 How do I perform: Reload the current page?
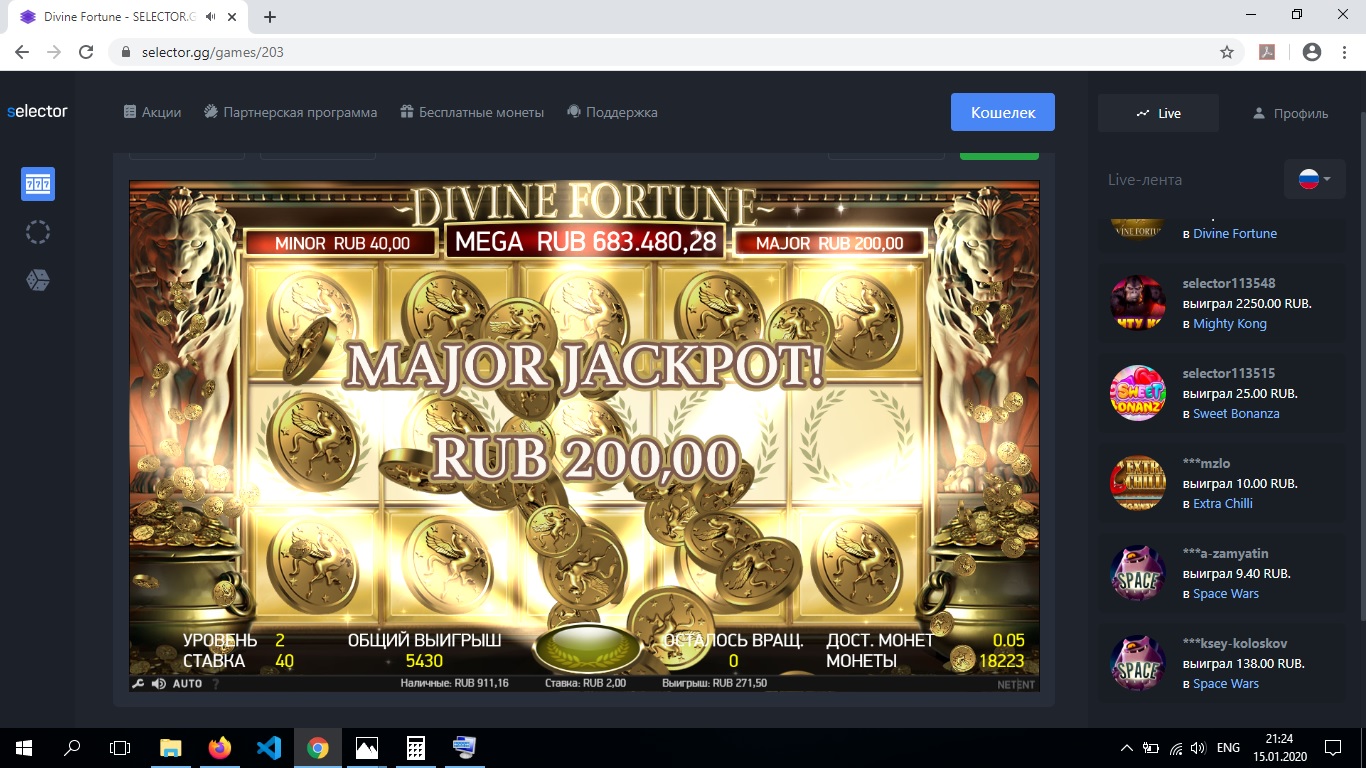click(x=86, y=52)
